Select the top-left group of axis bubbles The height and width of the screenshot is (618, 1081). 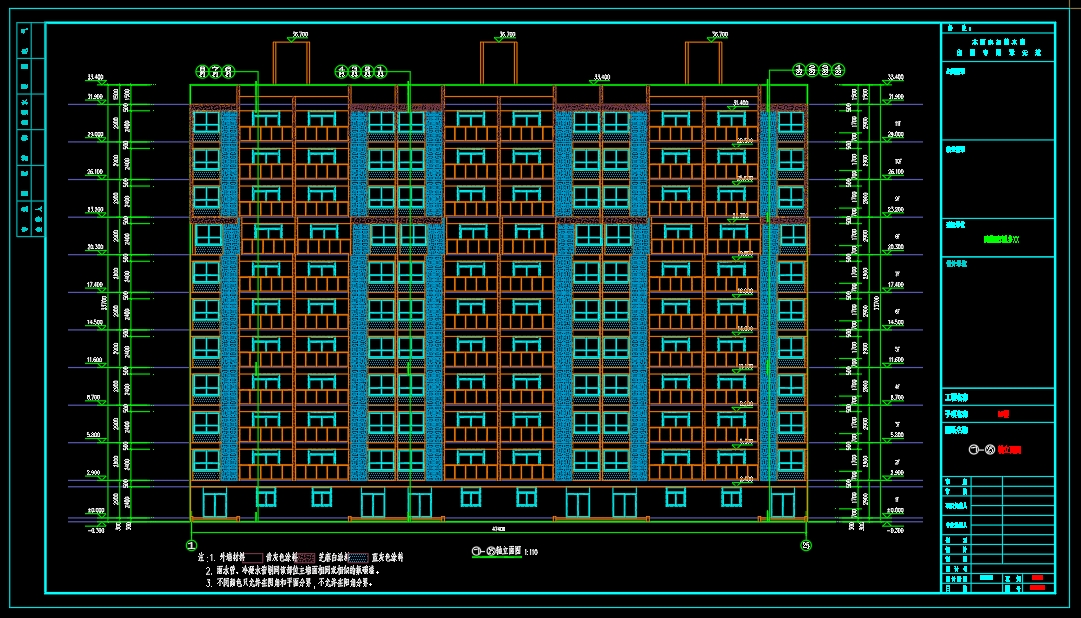pyautogui.click(x=215, y=71)
